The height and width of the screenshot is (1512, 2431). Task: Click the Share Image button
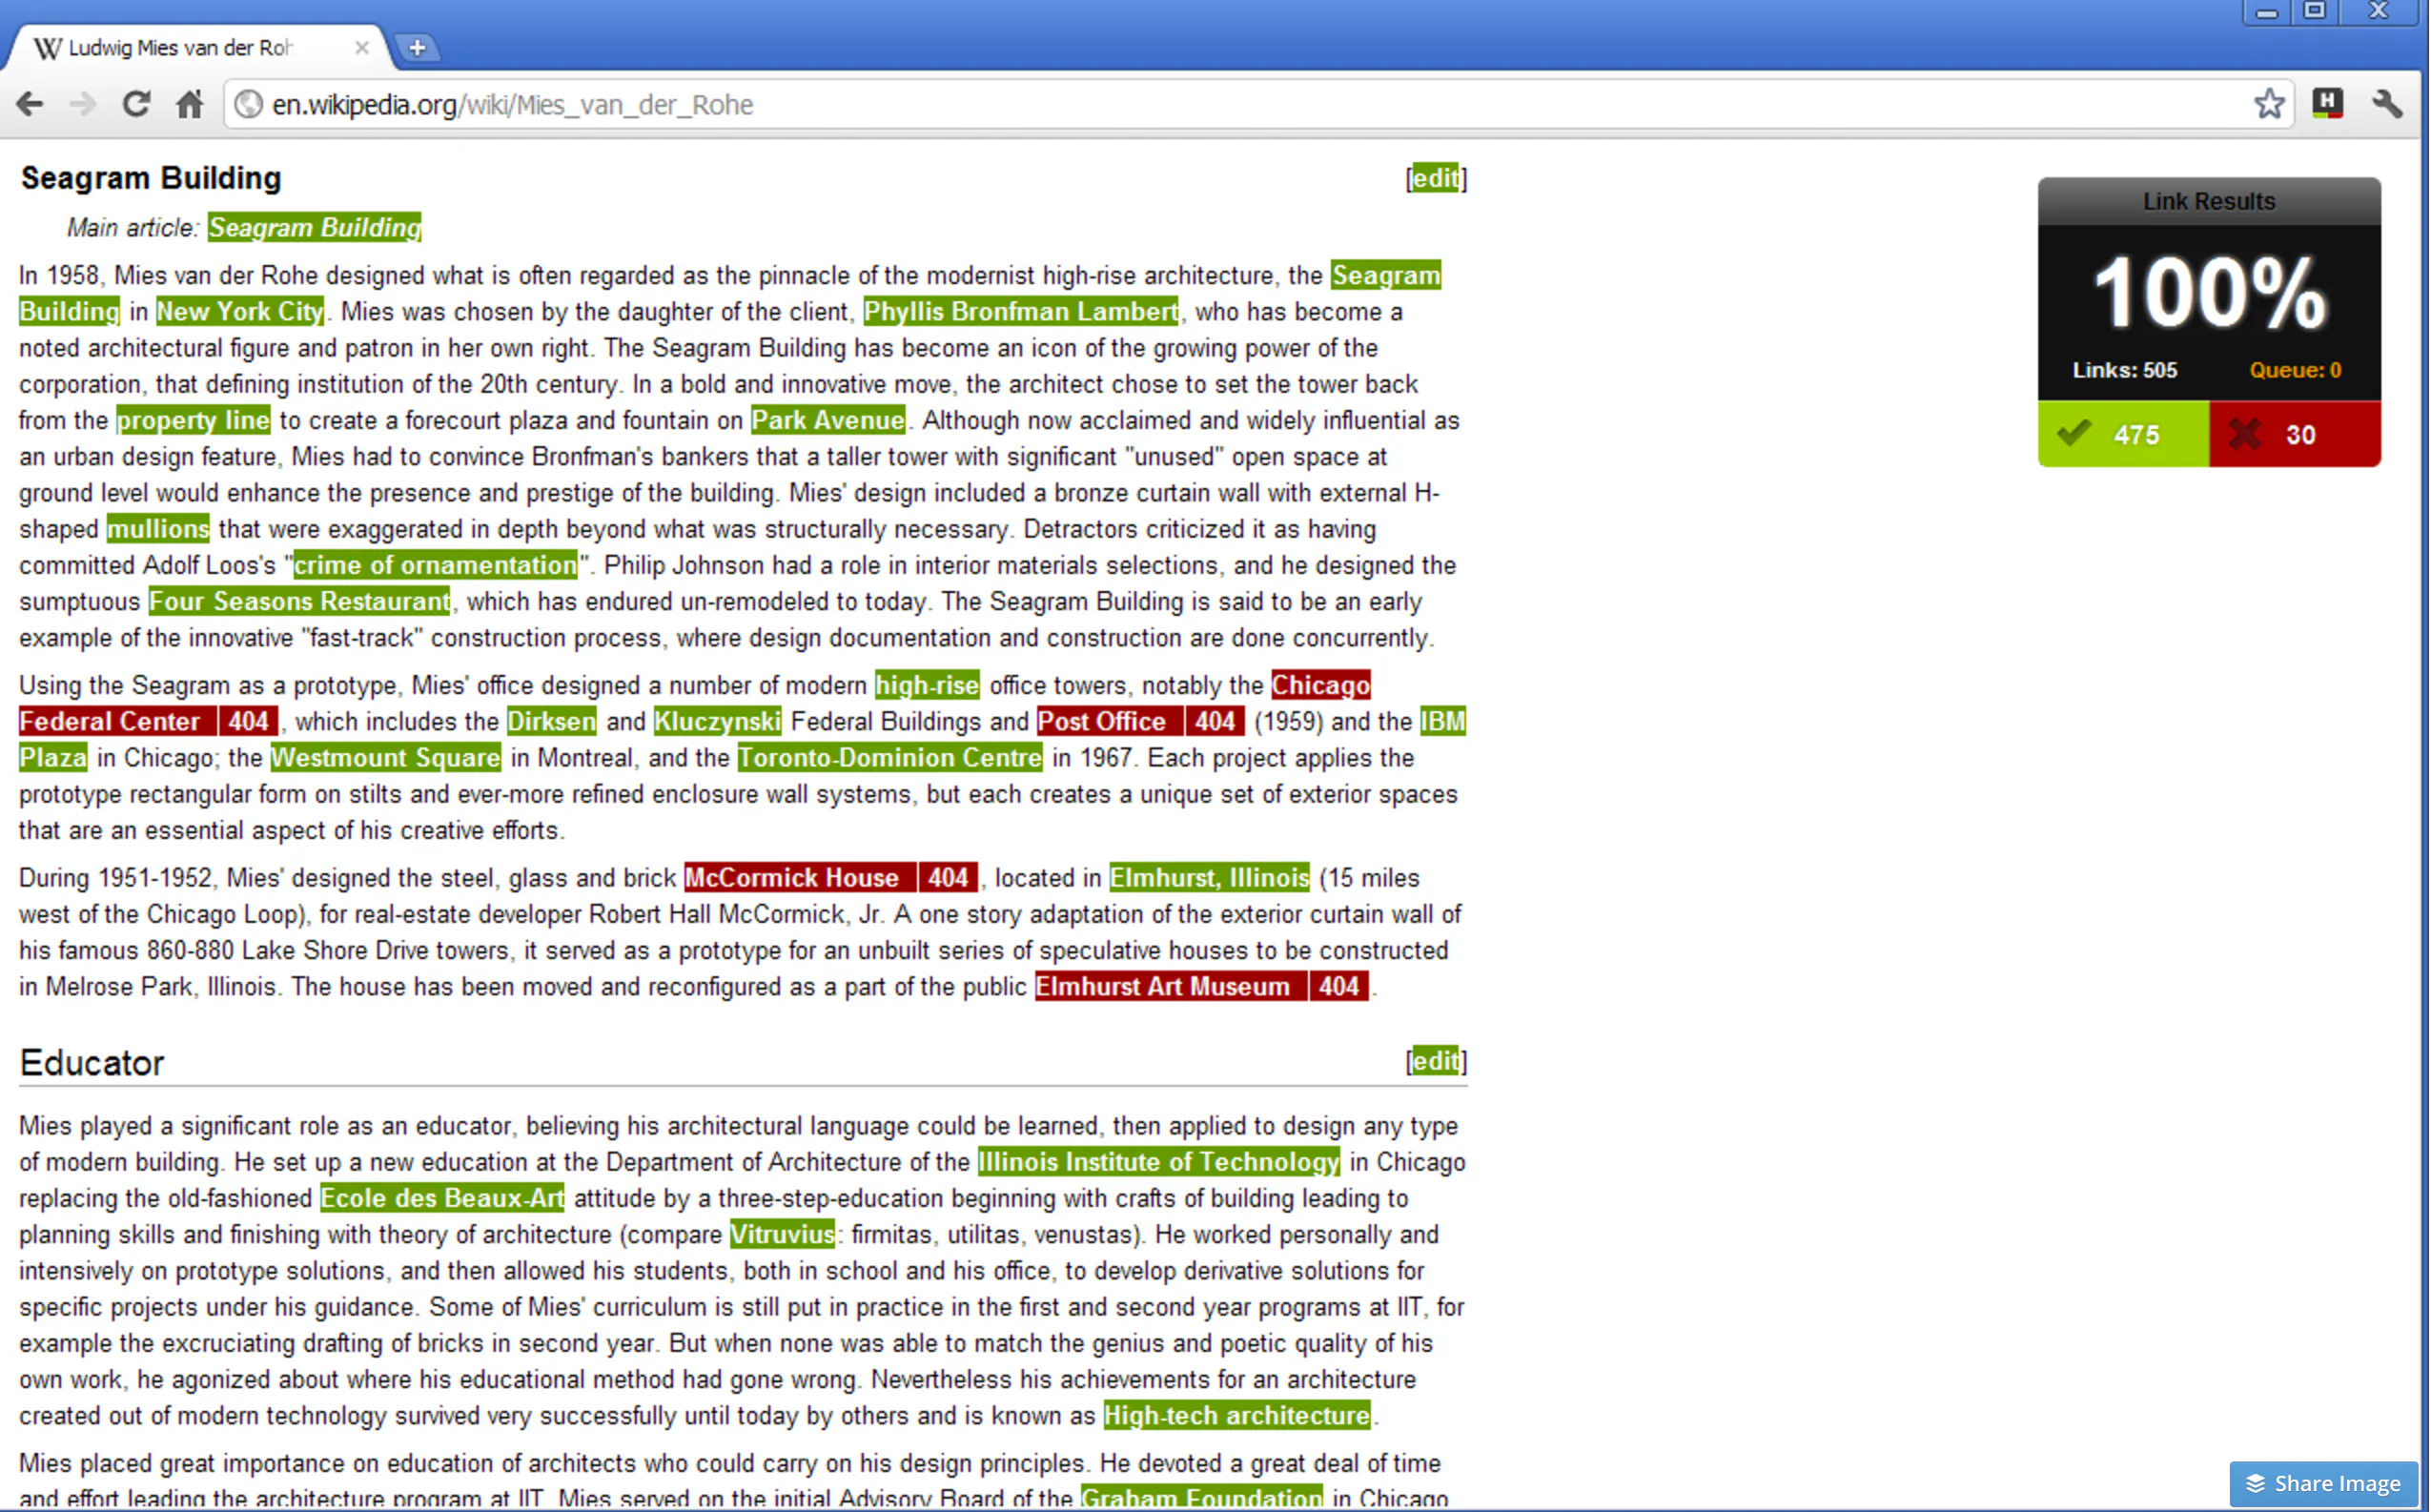[x=2324, y=1483]
